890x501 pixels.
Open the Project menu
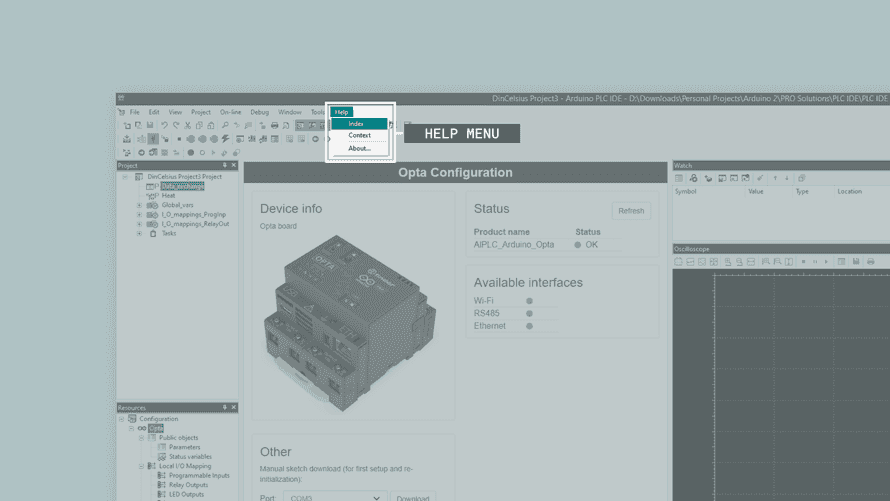click(200, 112)
